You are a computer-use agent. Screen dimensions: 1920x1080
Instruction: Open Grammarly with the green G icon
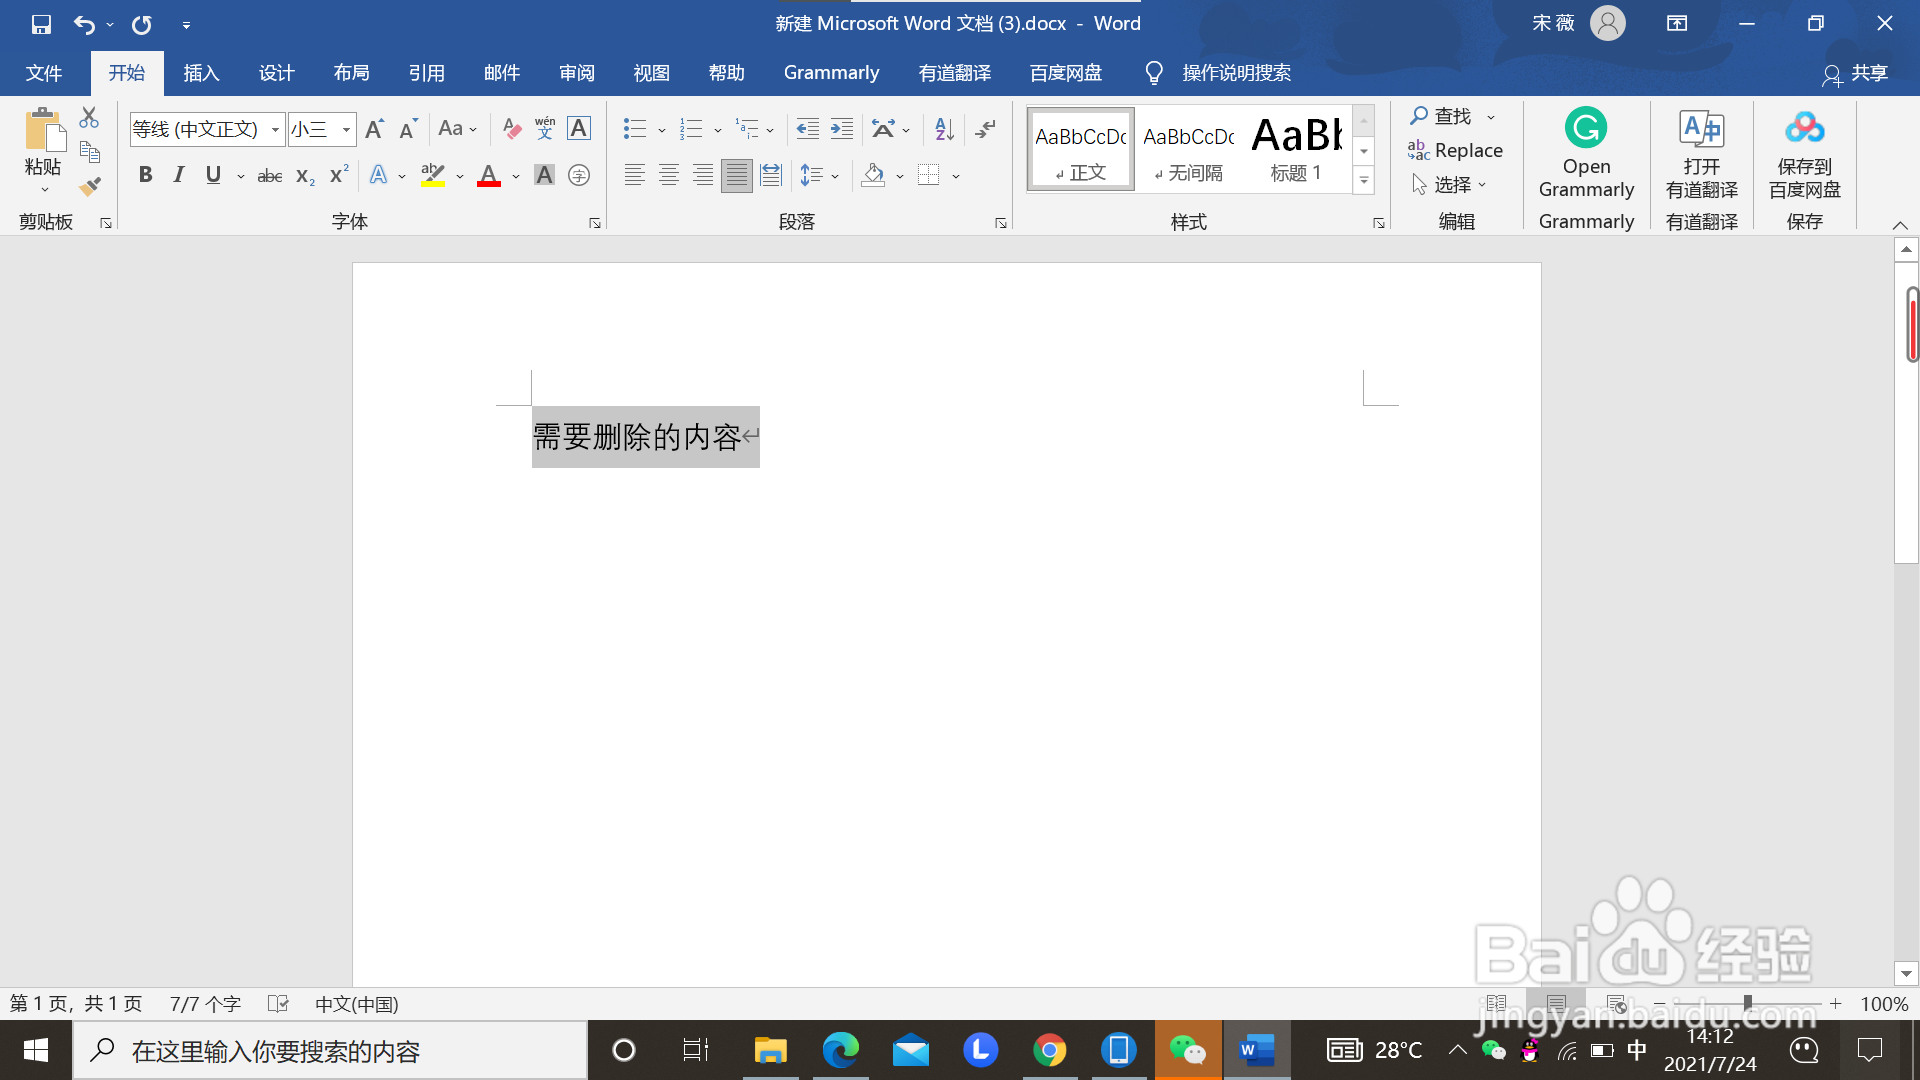point(1585,129)
